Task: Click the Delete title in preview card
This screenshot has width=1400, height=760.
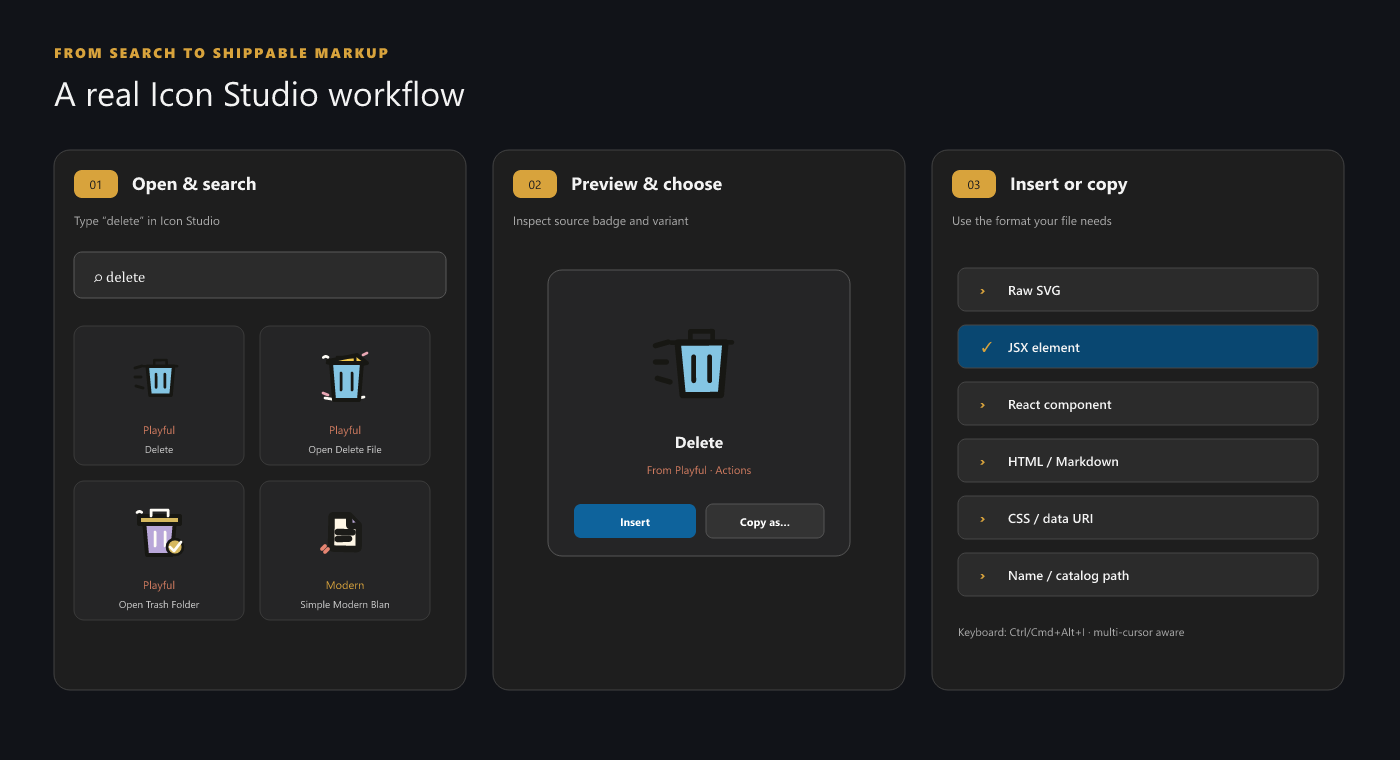Action: pyautogui.click(x=699, y=442)
